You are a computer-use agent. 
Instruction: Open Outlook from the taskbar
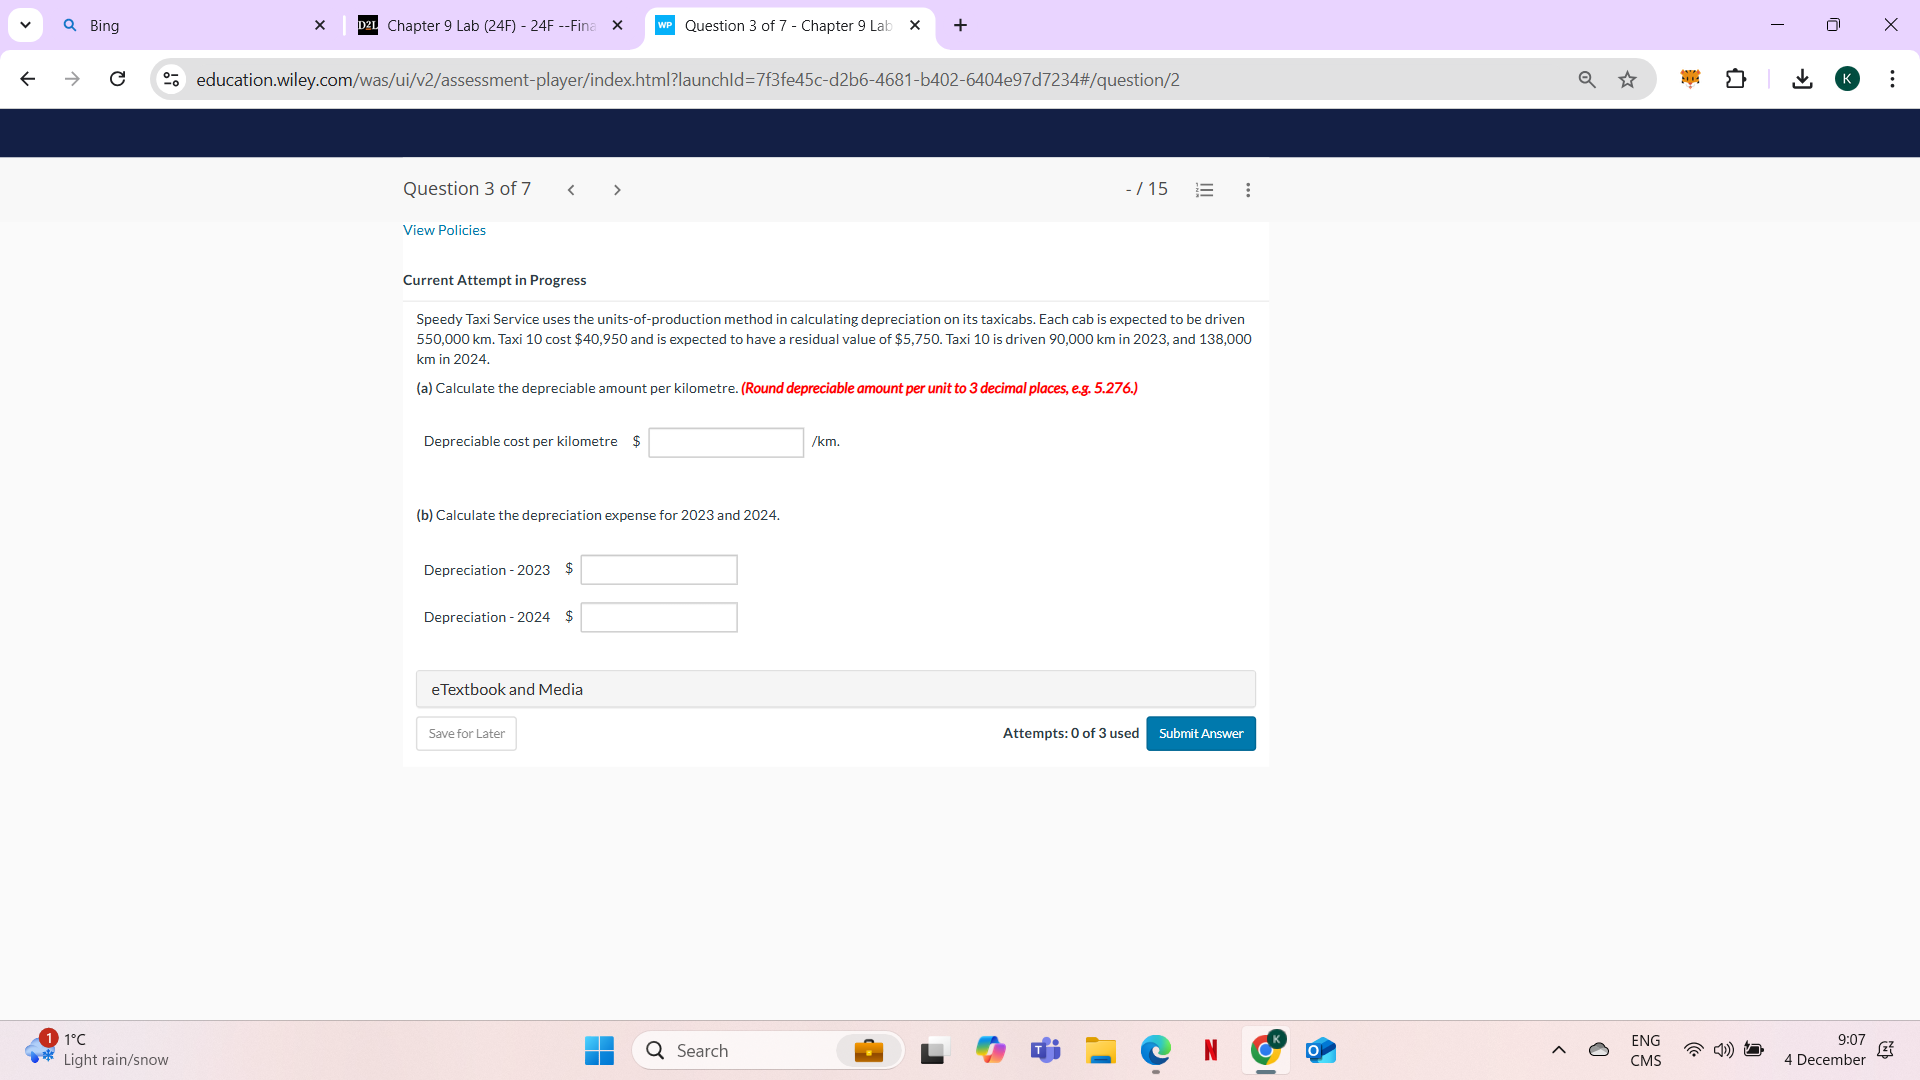click(1320, 1050)
